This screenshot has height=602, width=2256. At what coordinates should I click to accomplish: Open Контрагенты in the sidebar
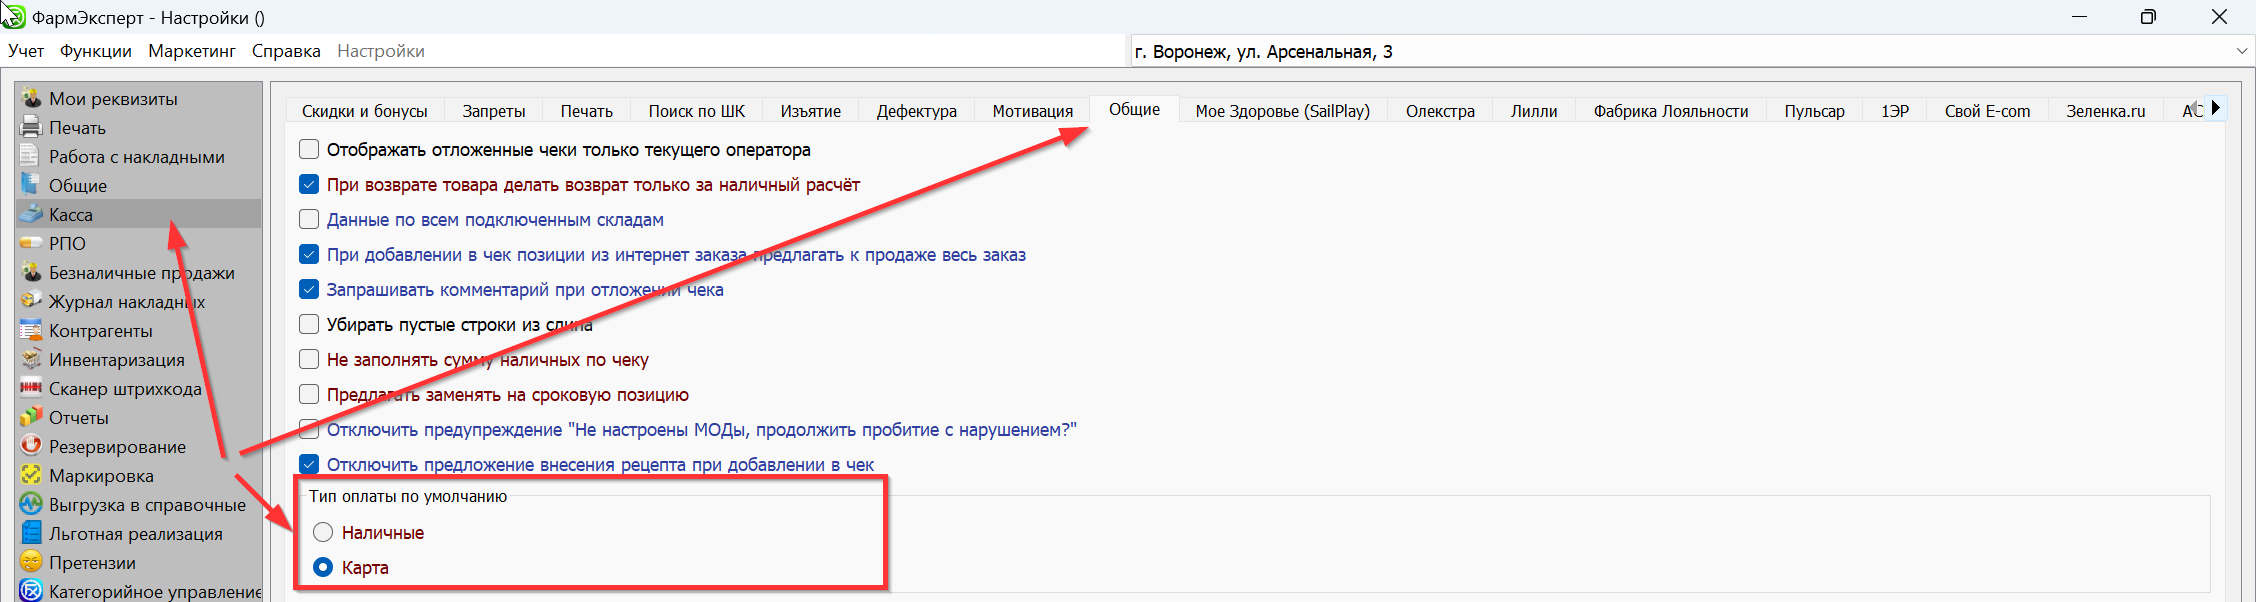pos(101,331)
